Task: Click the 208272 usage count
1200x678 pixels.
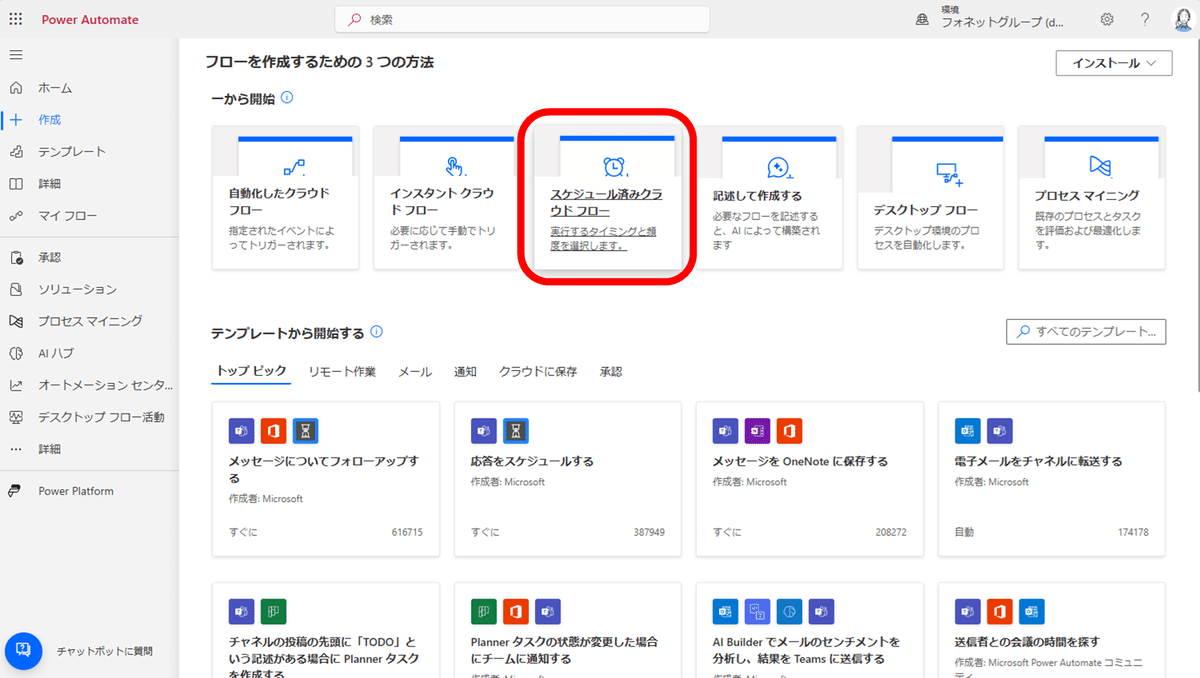Action: click(890, 533)
